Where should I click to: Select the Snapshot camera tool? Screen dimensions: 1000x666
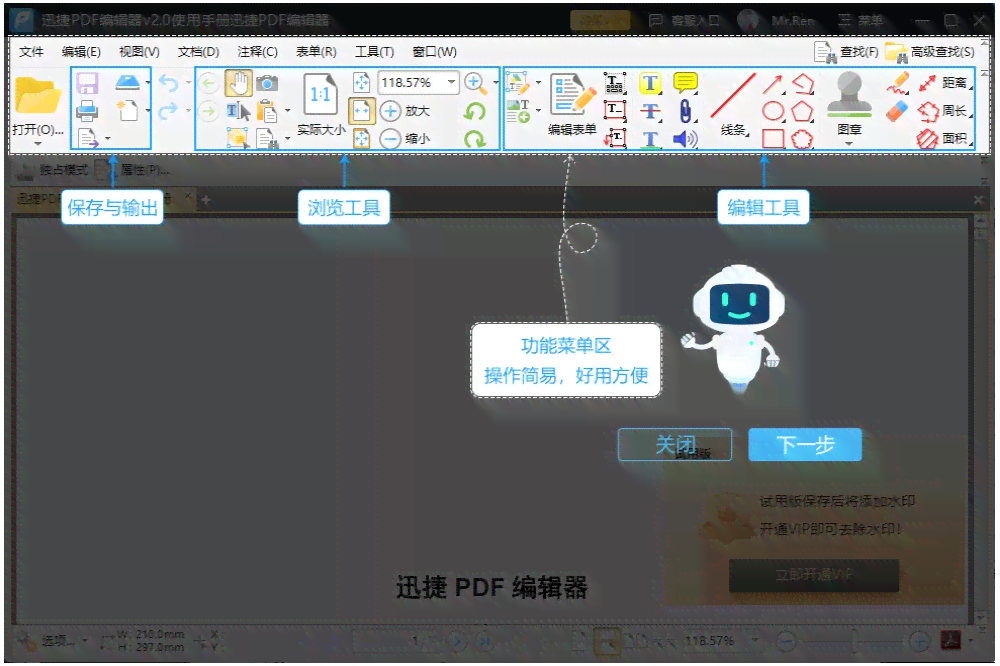coord(267,83)
